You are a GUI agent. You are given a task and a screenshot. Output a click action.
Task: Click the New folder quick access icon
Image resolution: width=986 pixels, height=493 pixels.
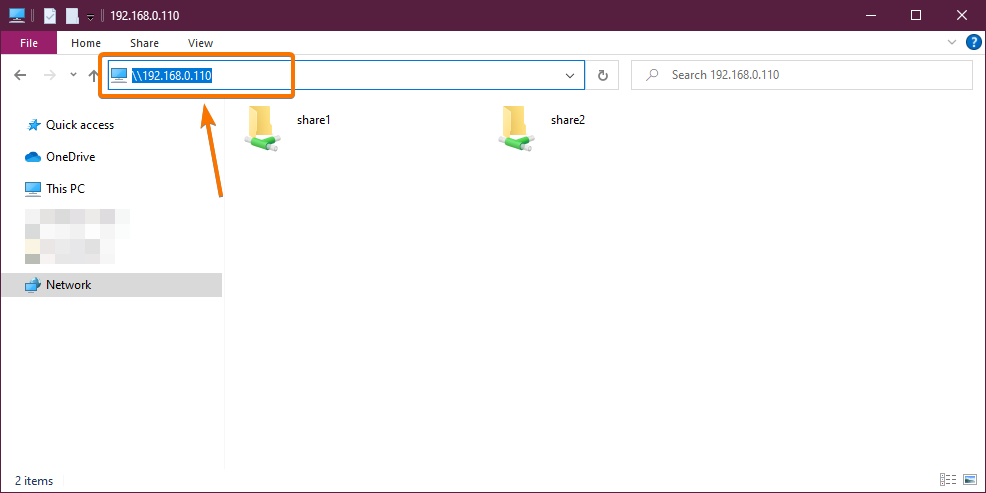pos(72,16)
